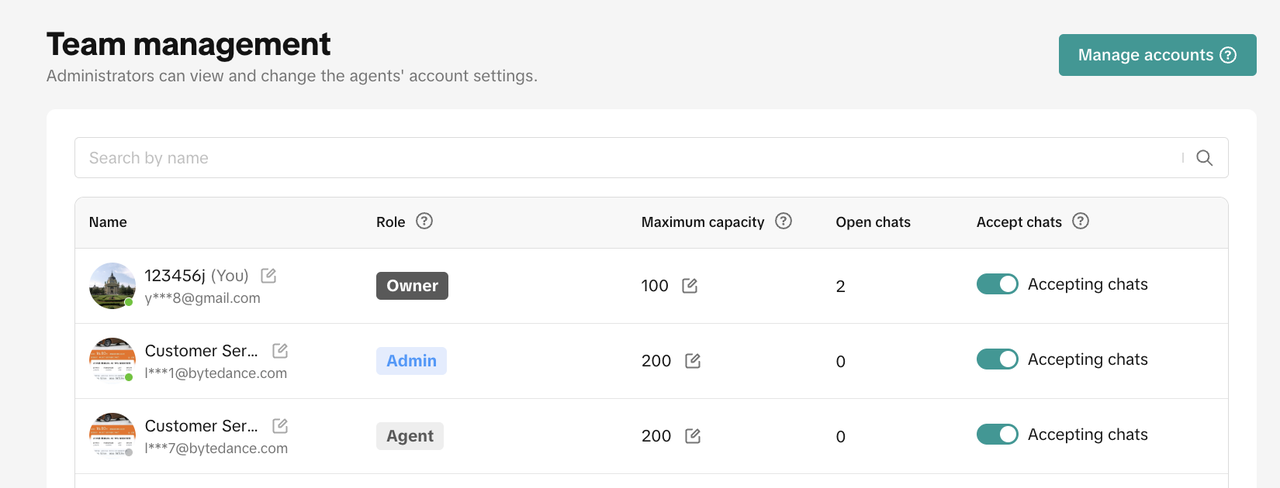Edit the Owner's maximum capacity of 100

(x=689, y=286)
